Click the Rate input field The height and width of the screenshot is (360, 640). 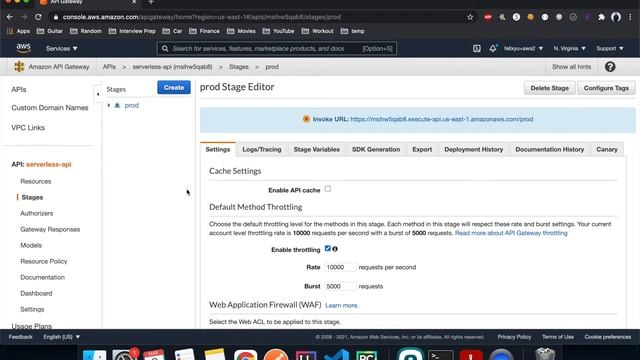coord(340,267)
